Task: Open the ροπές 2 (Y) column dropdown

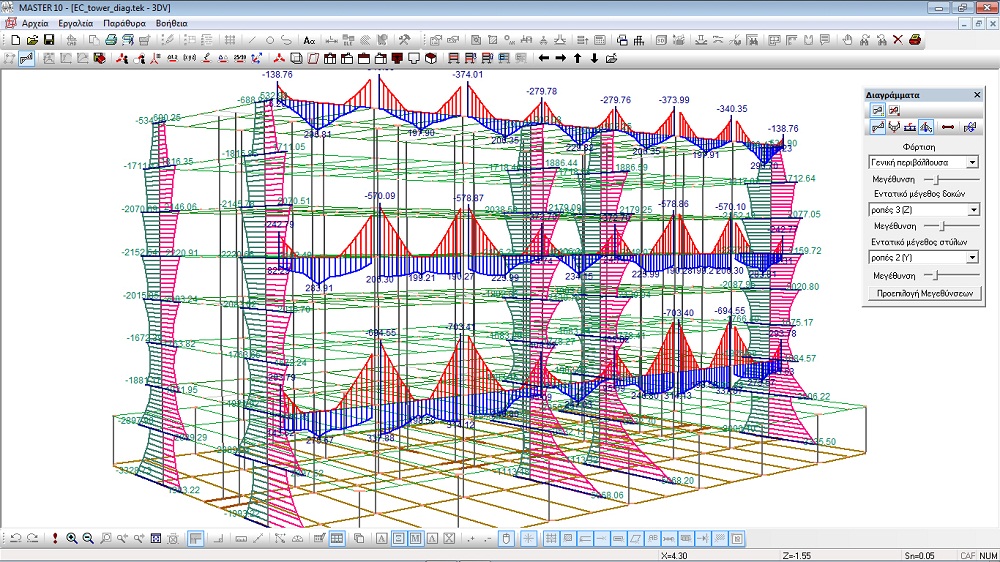Action: click(972, 257)
